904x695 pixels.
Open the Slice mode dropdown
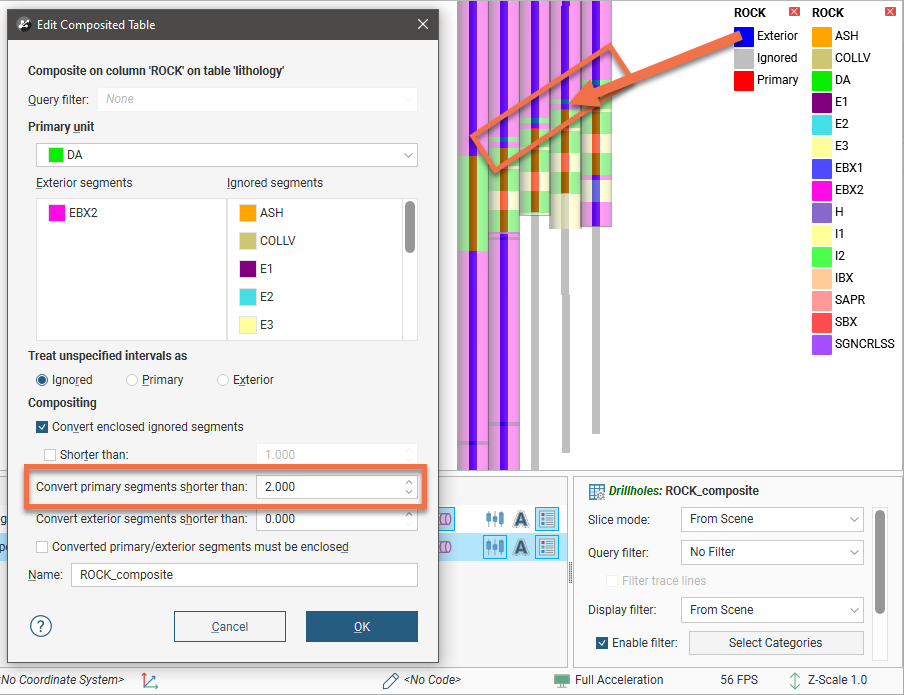(x=771, y=519)
